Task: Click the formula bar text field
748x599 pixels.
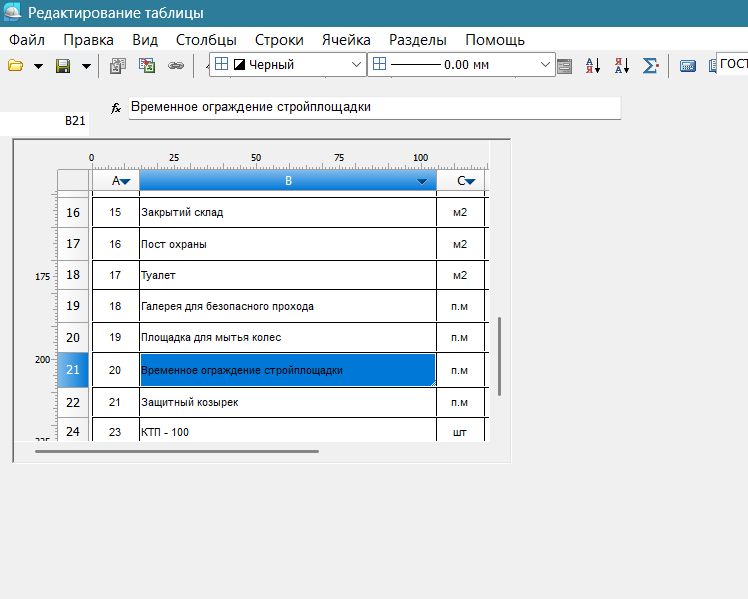Action: tap(374, 107)
